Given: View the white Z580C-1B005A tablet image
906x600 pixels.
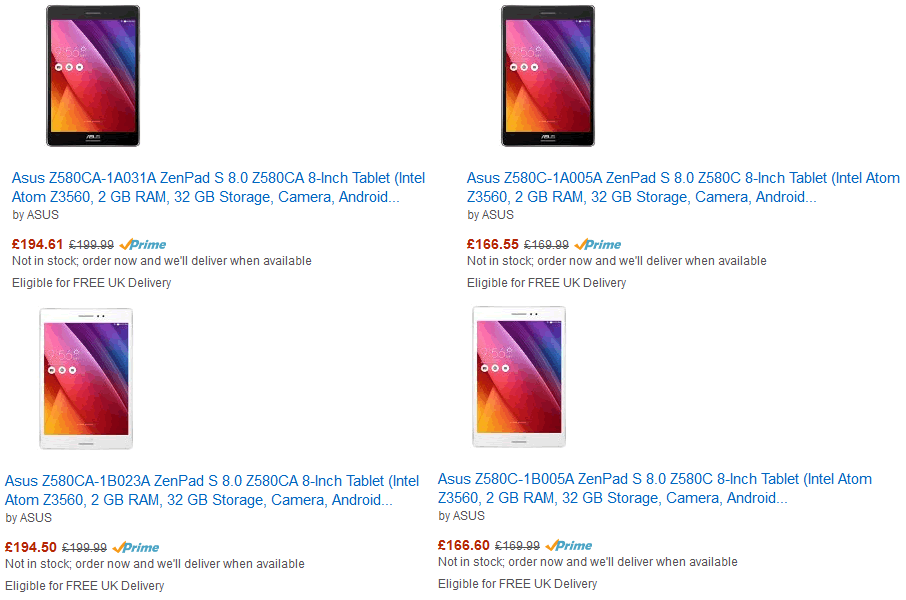Looking at the screenshot, I should [519, 377].
